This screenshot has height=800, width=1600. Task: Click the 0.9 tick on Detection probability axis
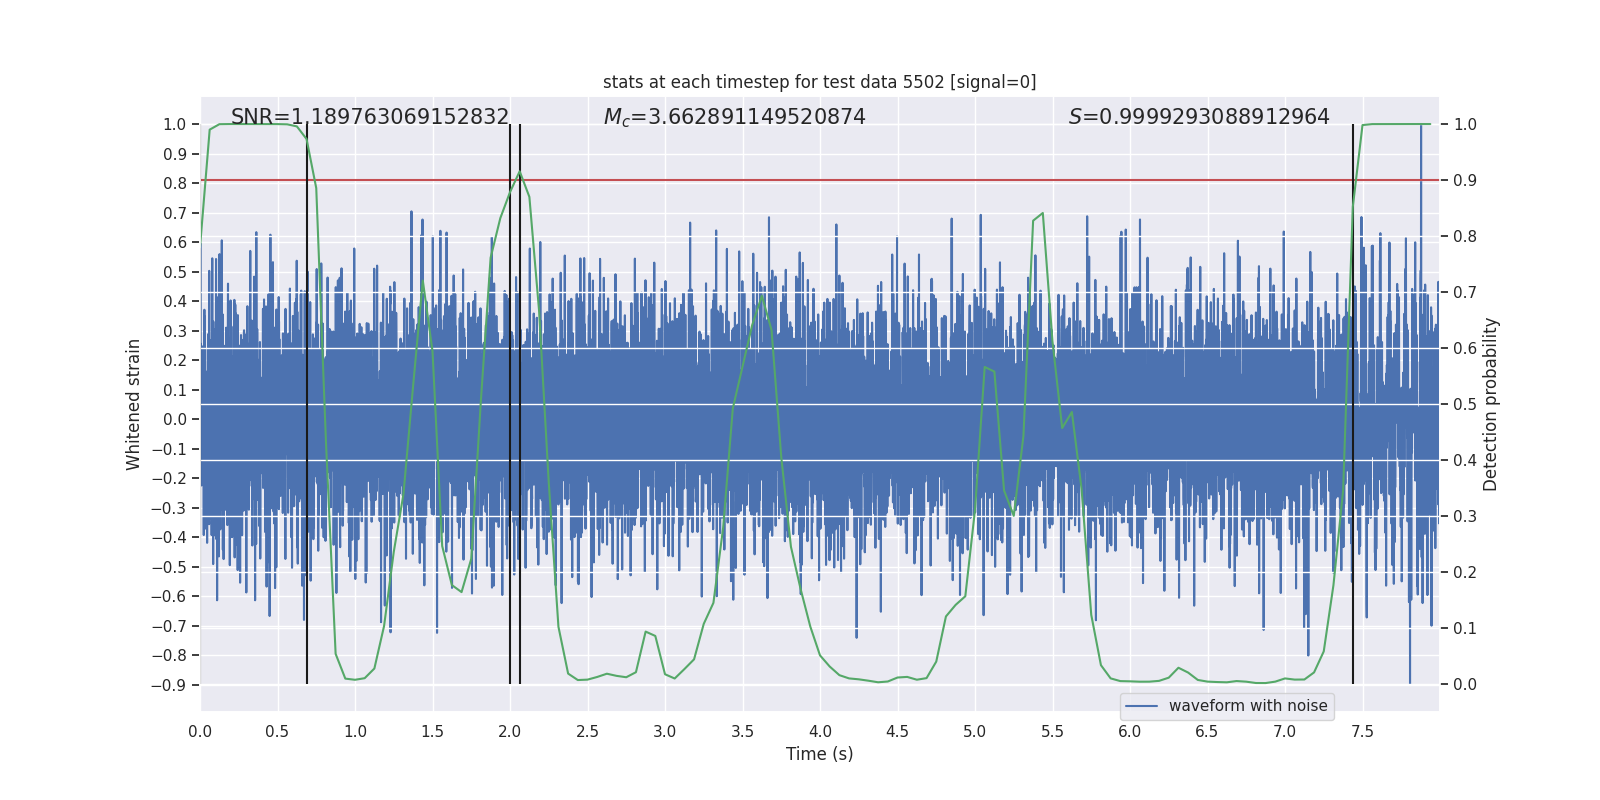tap(1465, 181)
